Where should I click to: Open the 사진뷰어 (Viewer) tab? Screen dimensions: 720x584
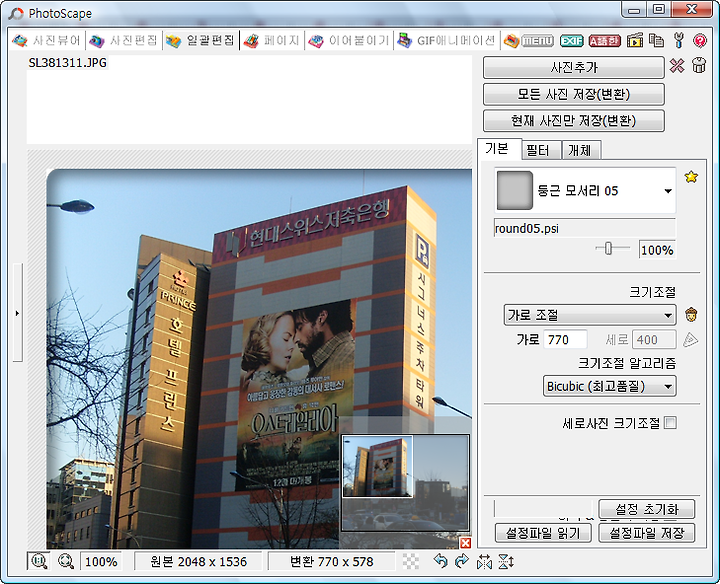pos(46,41)
